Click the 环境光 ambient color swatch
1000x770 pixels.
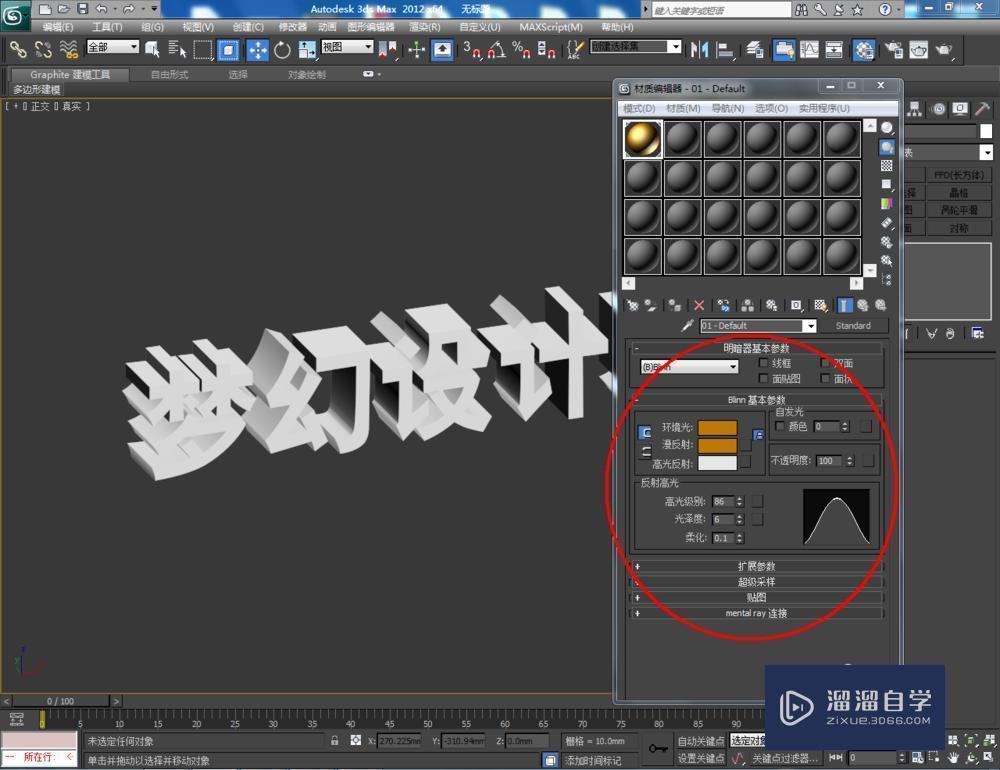(x=718, y=428)
